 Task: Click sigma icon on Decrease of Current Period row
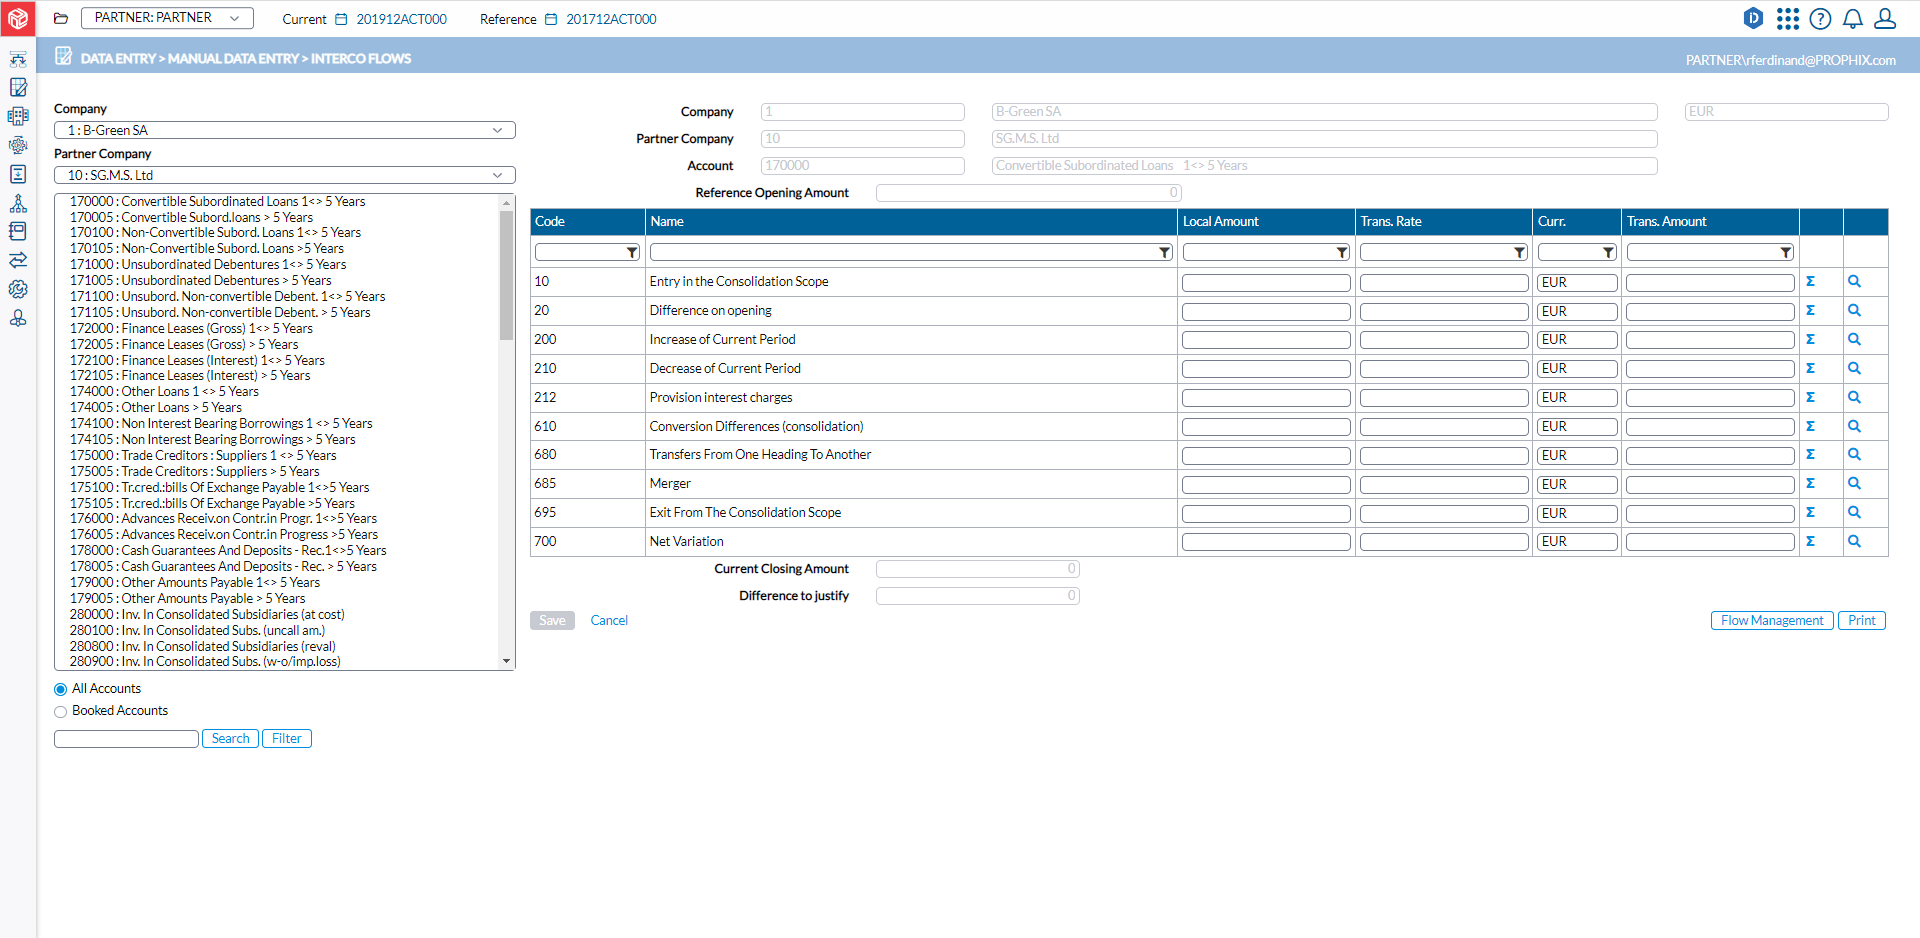pos(1810,368)
